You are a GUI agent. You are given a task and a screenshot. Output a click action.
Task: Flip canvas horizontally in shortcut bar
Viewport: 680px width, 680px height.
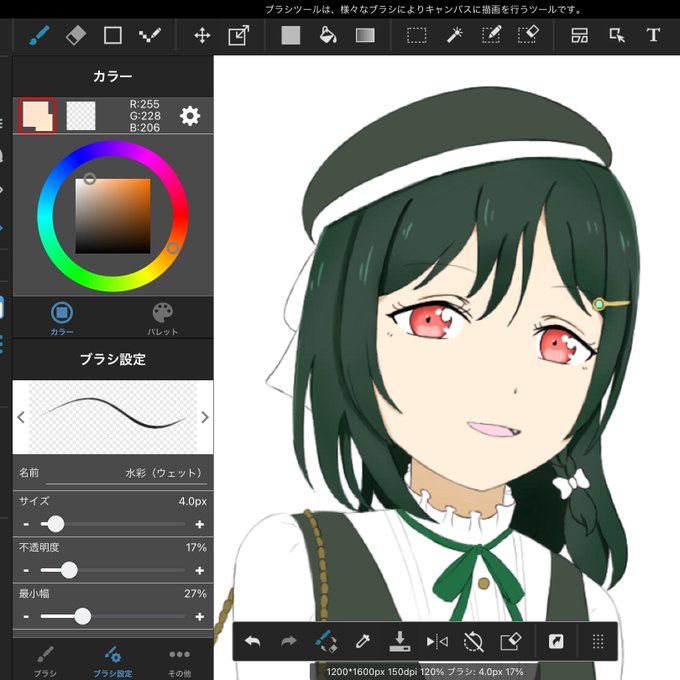click(x=437, y=641)
